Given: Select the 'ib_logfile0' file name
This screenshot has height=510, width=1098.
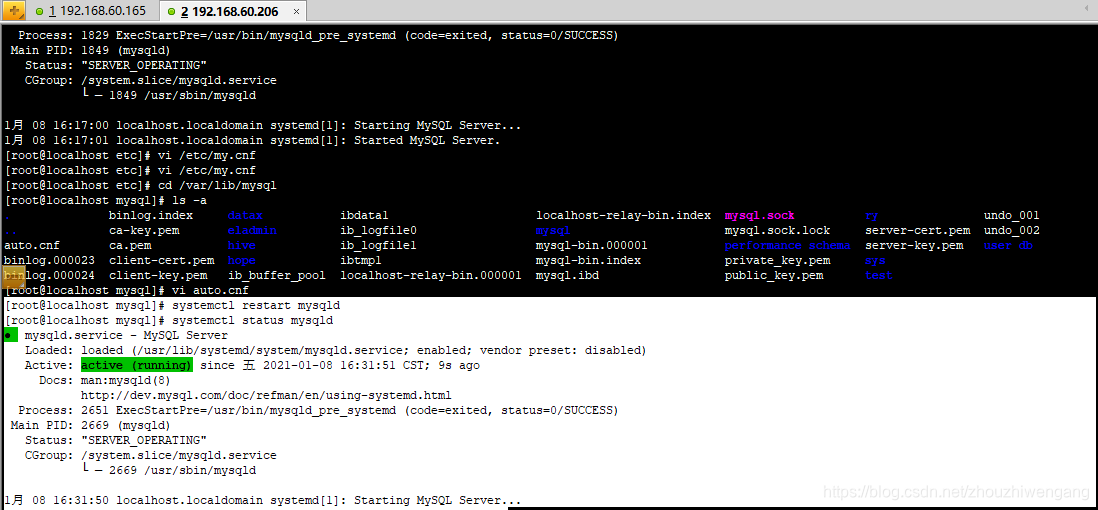Looking at the screenshot, I should tap(378, 230).
